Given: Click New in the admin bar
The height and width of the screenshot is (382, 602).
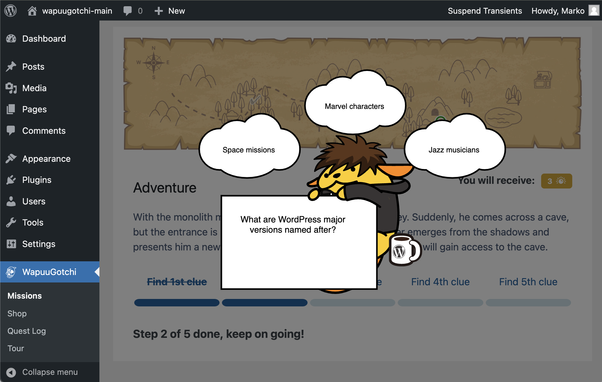Looking at the screenshot, I should click(177, 11).
